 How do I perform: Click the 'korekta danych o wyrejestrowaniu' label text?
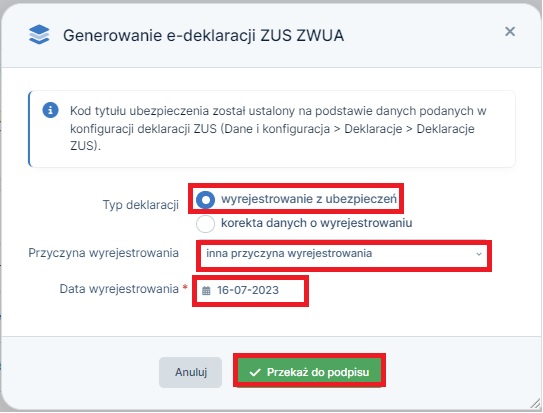tap(317, 223)
